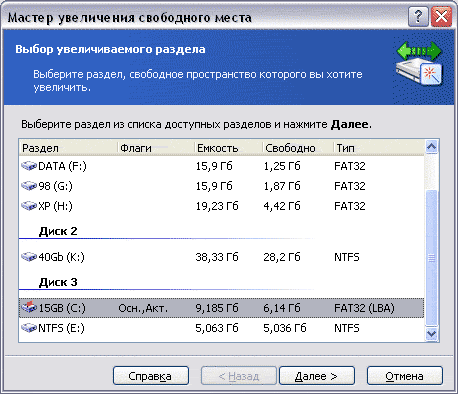Screen dimensions: 458x394
Task: Click the FAT32 type of DATA (F:)
Action: [x=350, y=166]
